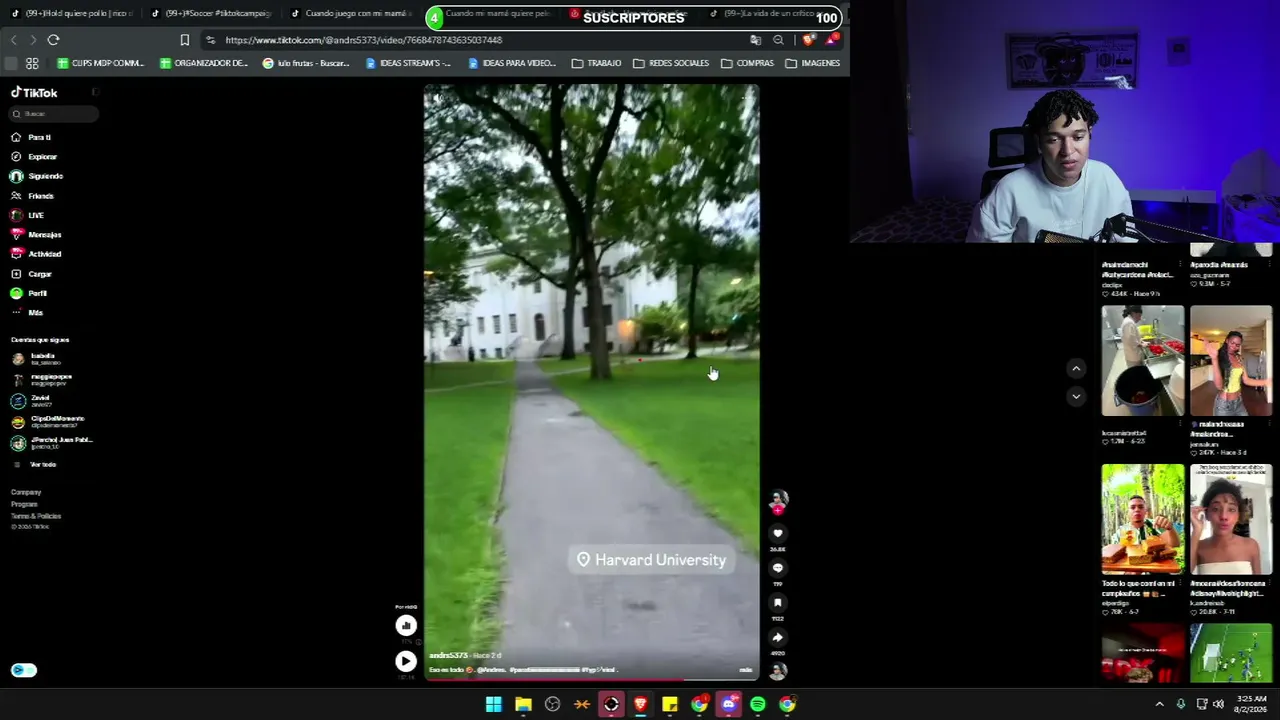Collapse the TikTok sidebar panel
1280x720 pixels.
point(95,93)
